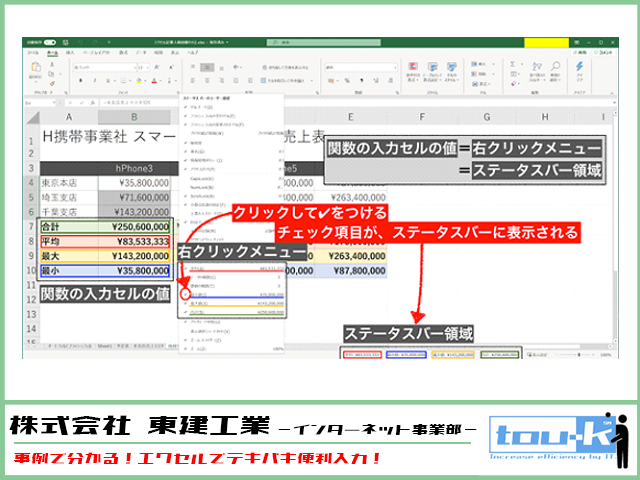
Task: Click the wrap text button
Action: click(x=285, y=67)
